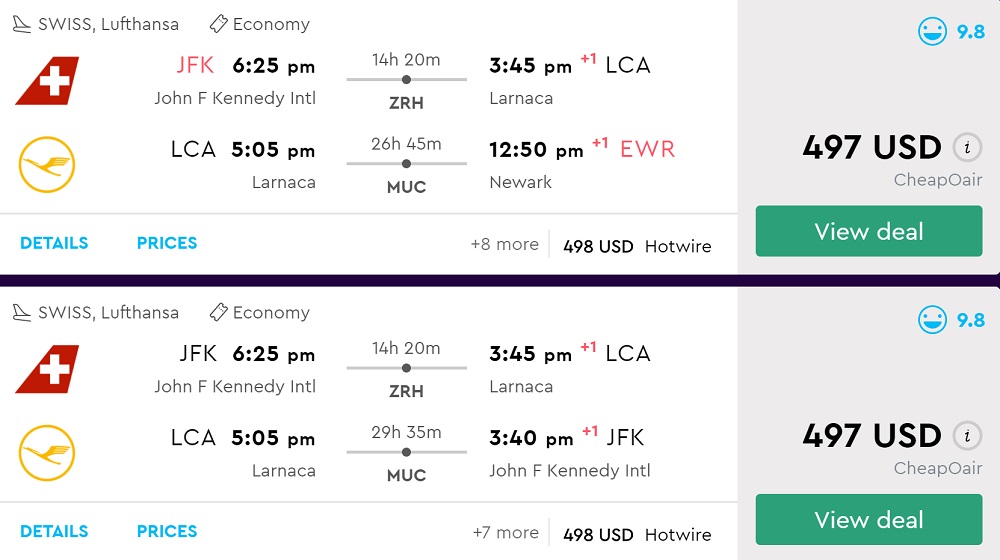Open DETAILS tab for second flight
This screenshot has width=1000, height=560.
(54, 531)
